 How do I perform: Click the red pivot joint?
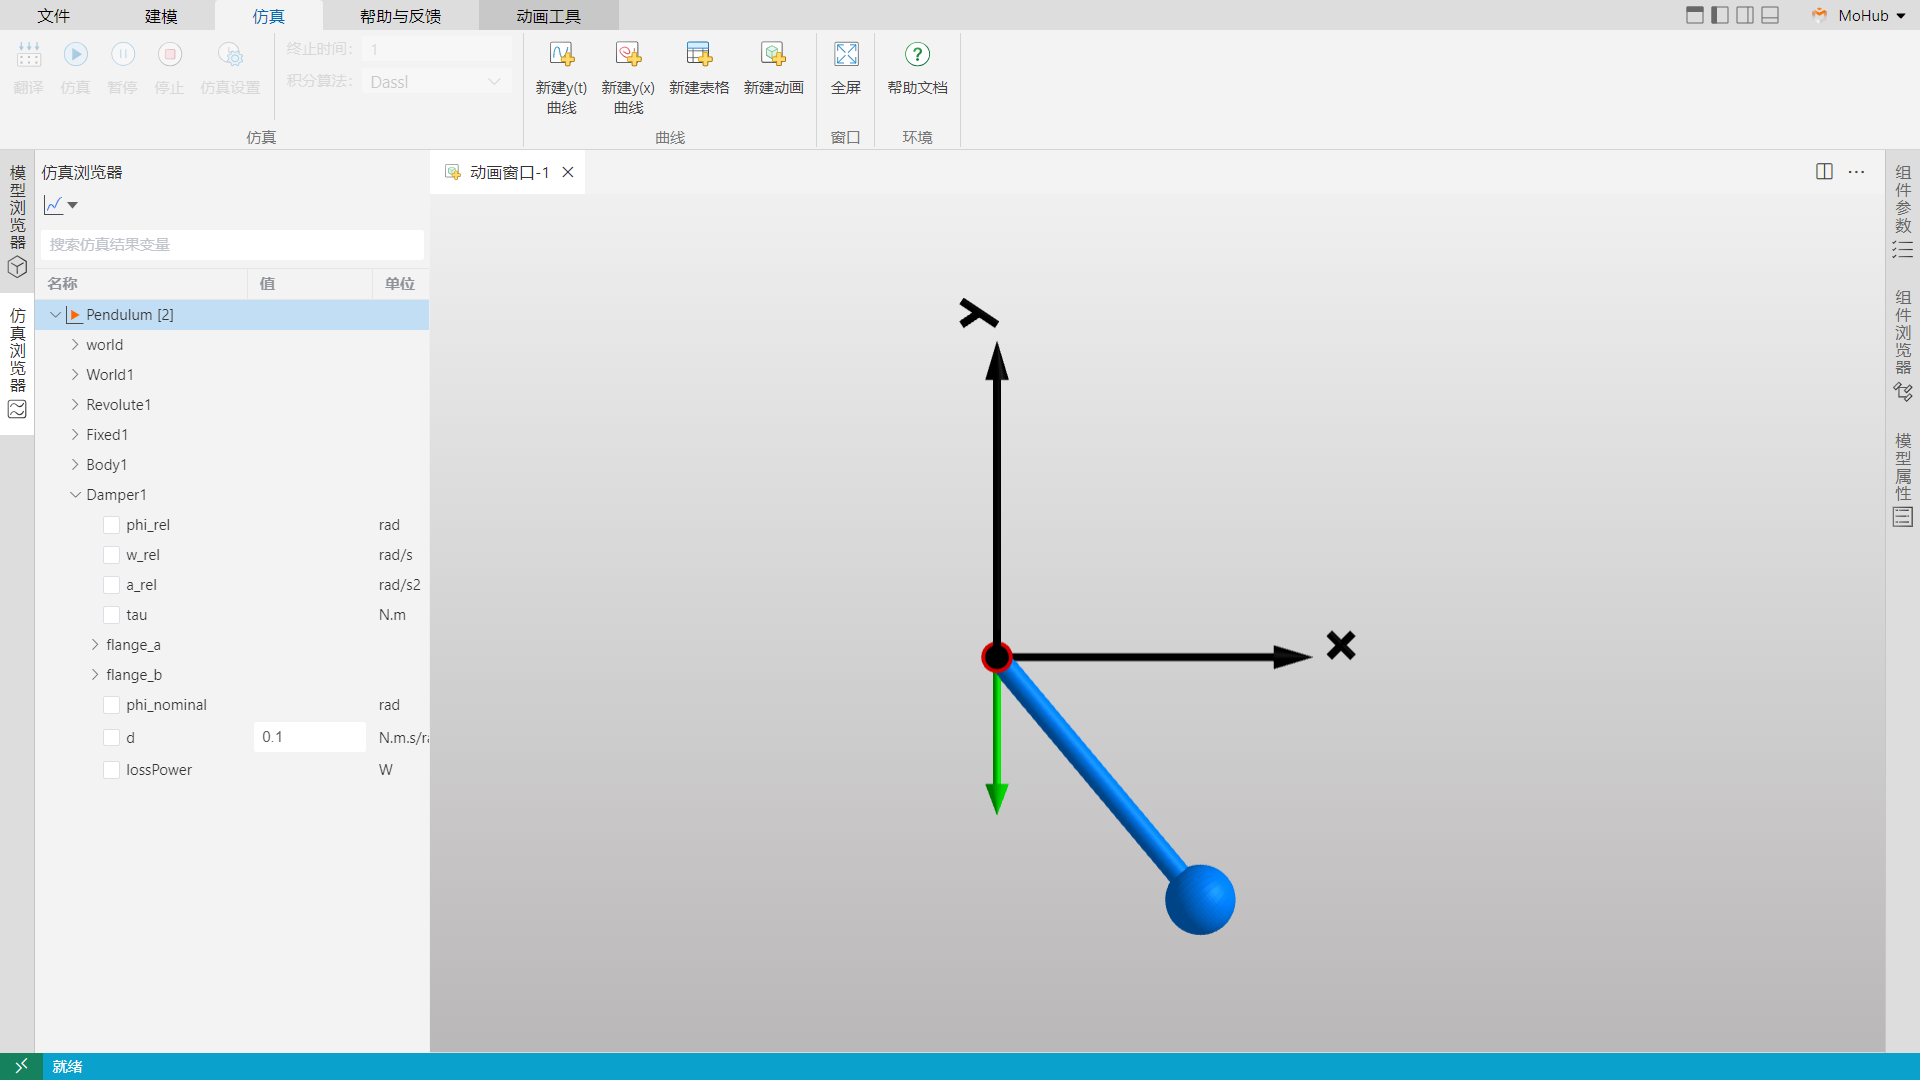click(x=996, y=657)
